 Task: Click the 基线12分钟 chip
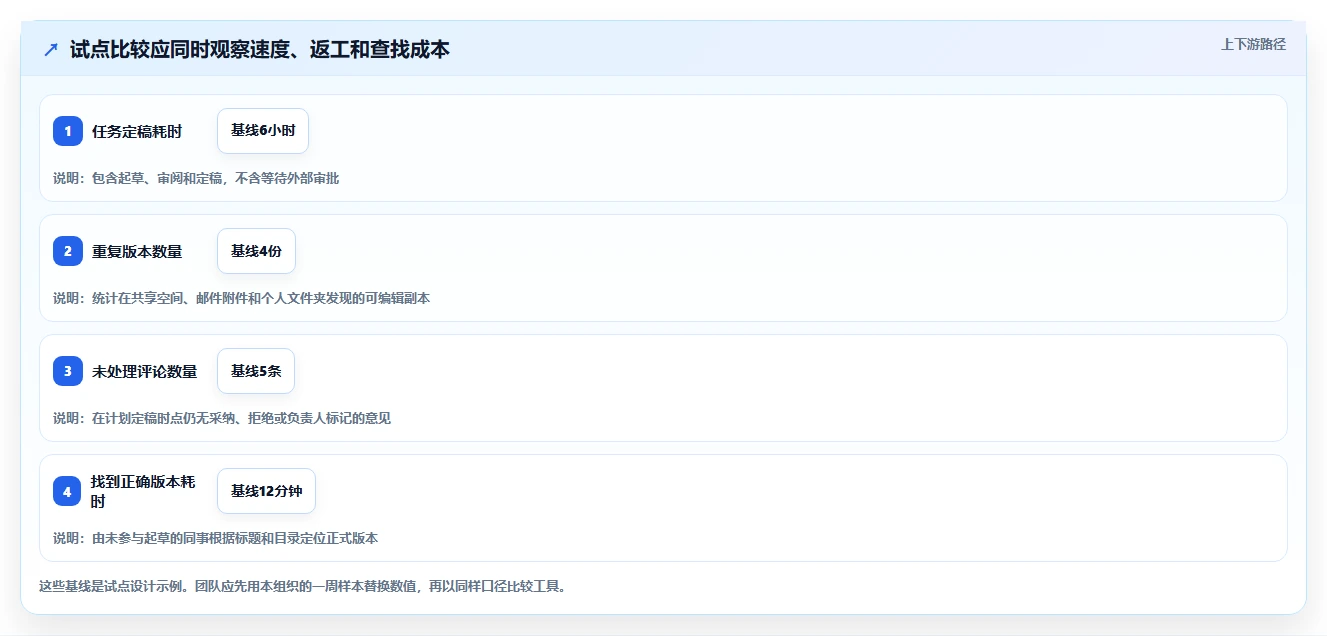tap(266, 491)
